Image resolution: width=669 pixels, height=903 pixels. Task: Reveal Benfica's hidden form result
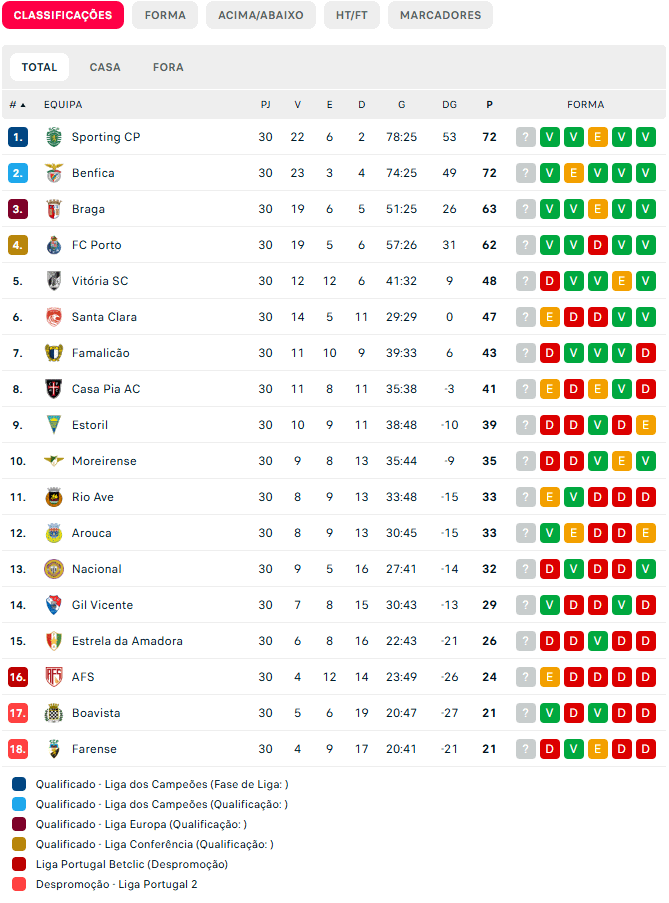(x=525, y=173)
